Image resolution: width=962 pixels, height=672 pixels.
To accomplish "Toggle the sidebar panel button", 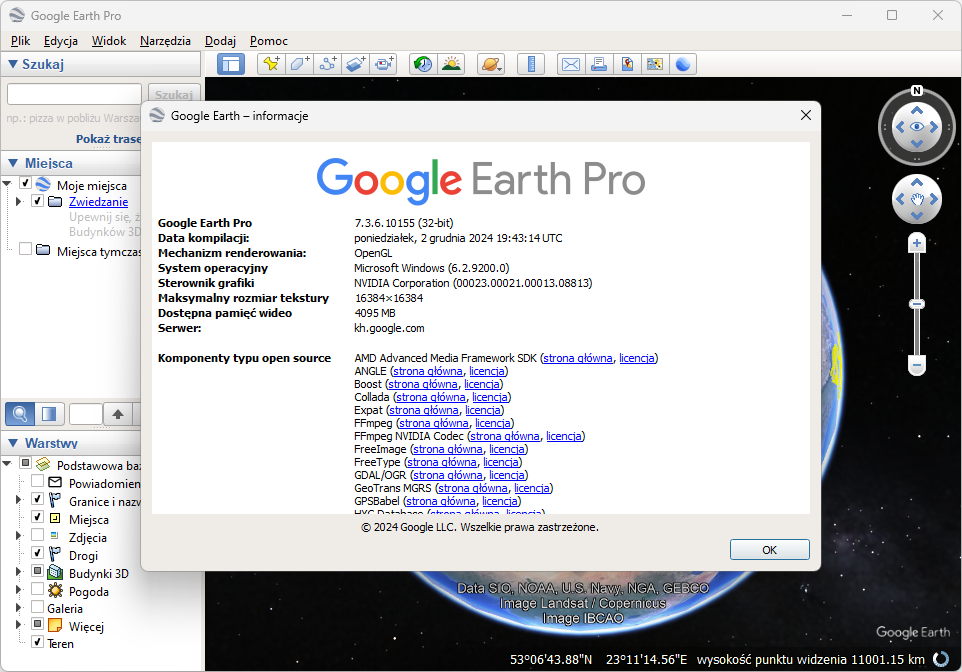I will click(x=231, y=64).
